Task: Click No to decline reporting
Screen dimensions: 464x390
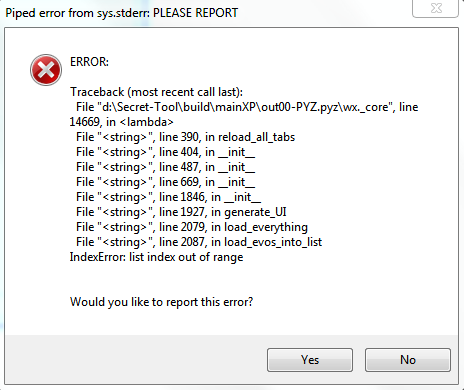Action: (x=408, y=360)
